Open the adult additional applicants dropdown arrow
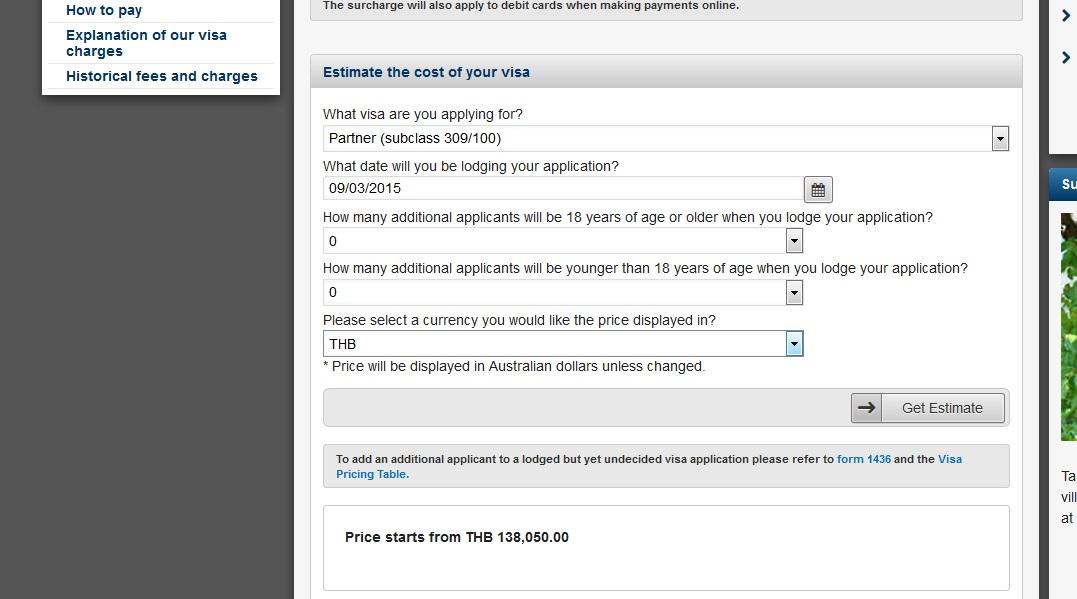The height and width of the screenshot is (599, 1077). tap(794, 241)
